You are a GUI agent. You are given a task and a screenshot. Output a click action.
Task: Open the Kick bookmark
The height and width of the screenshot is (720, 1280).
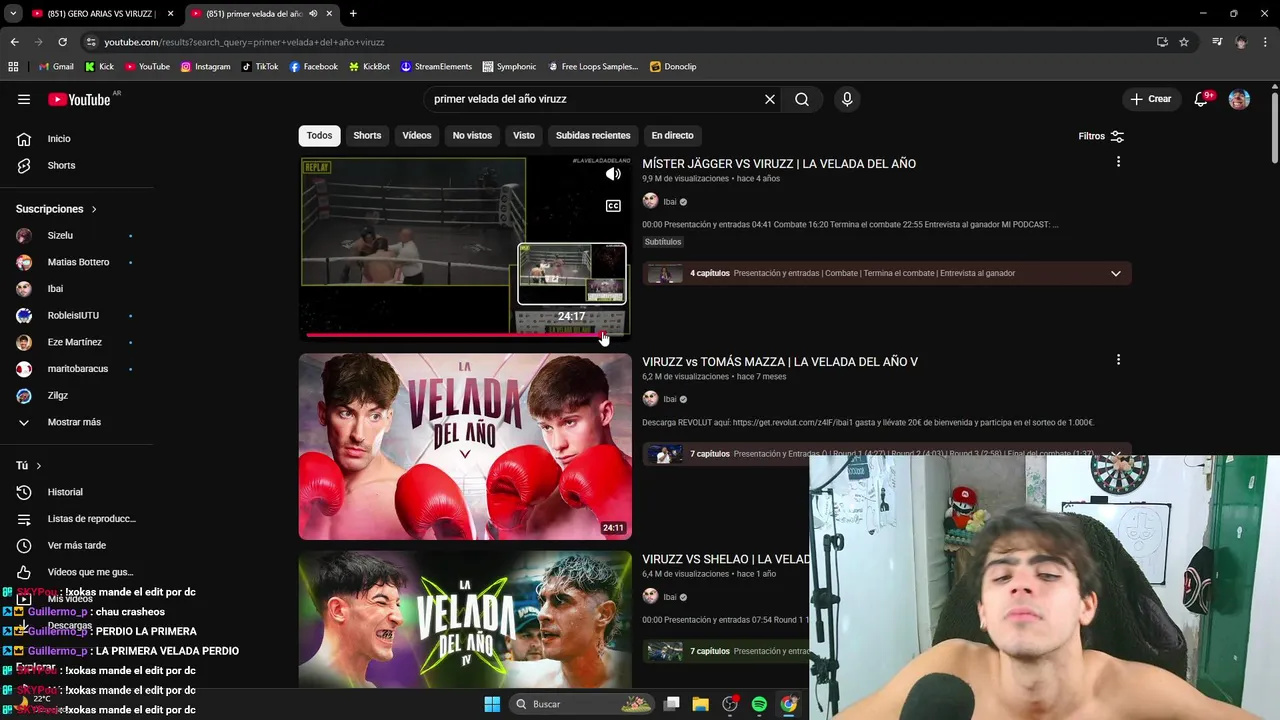coord(99,67)
